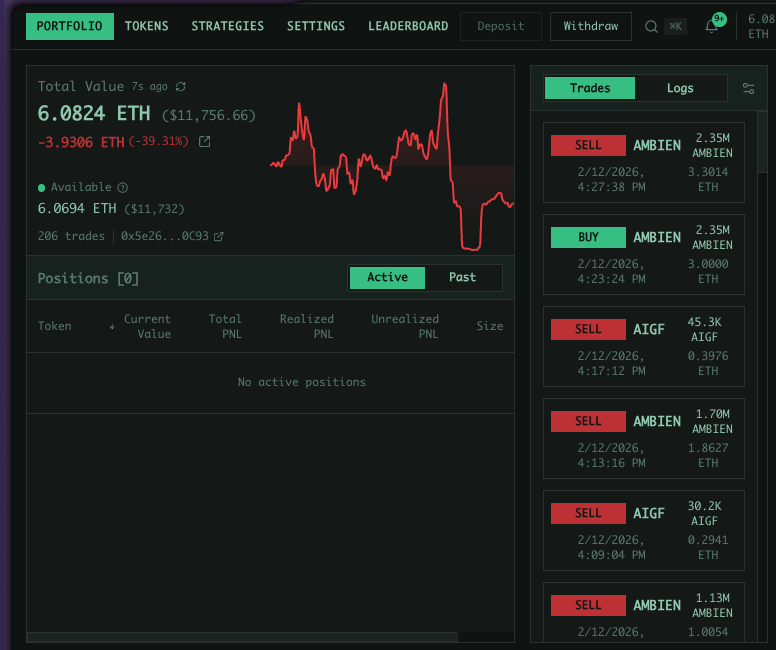Open wallet address 0x5e26...0C93 link
This screenshot has width=776, height=650.
pos(165,236)
